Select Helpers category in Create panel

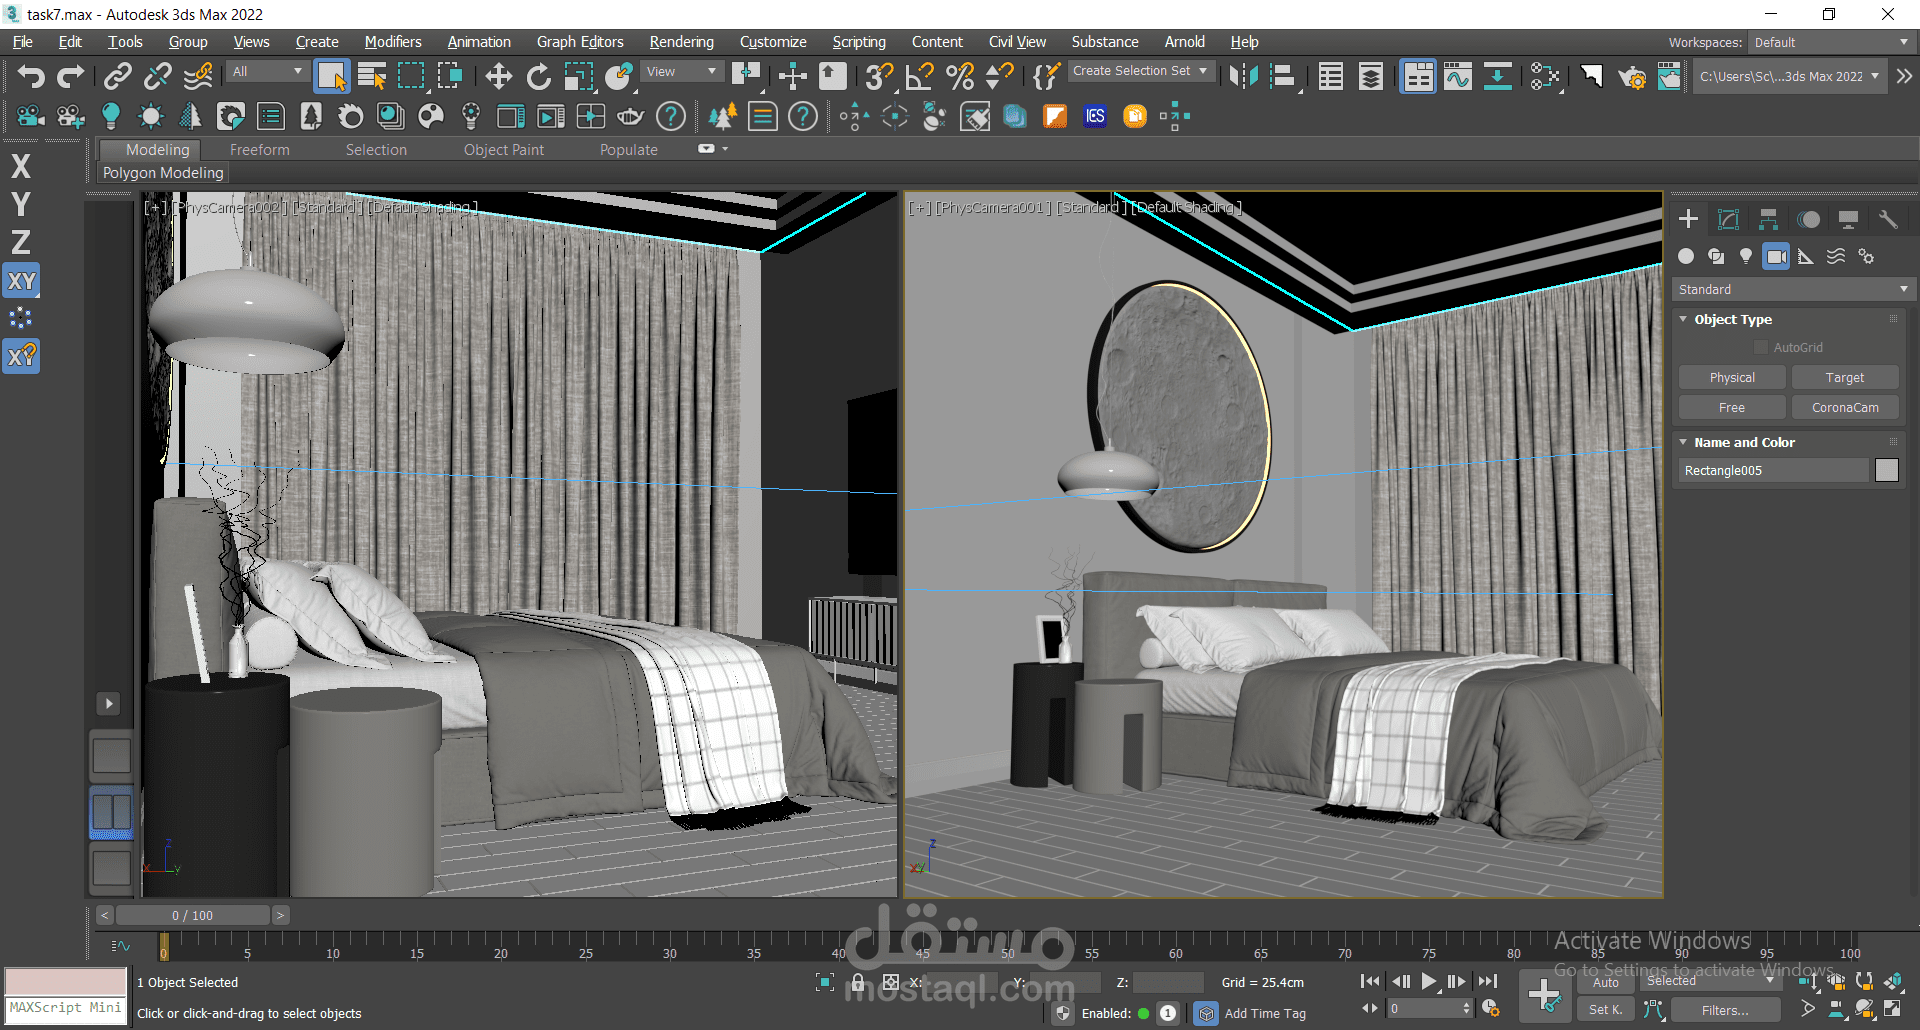[1806, 256]
